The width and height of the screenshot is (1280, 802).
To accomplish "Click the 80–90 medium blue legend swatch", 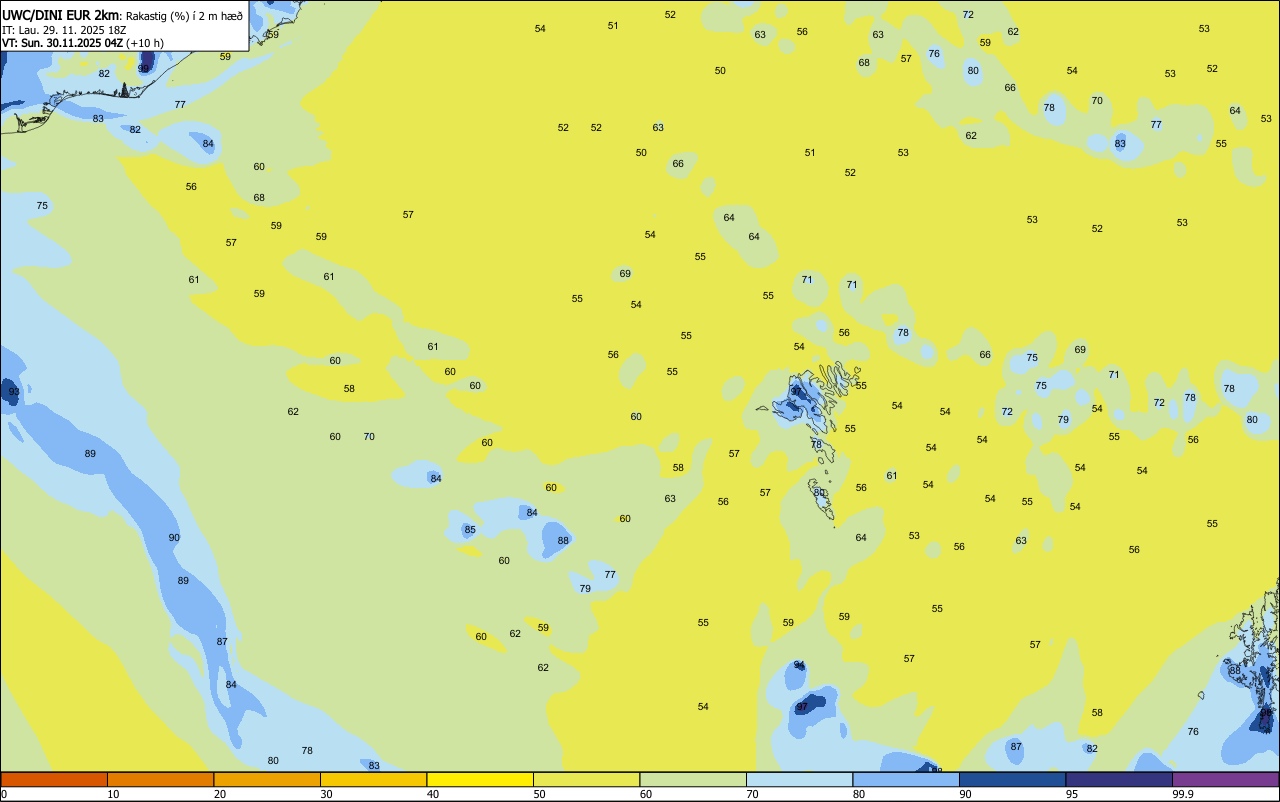I will click(x=906, y=779).
